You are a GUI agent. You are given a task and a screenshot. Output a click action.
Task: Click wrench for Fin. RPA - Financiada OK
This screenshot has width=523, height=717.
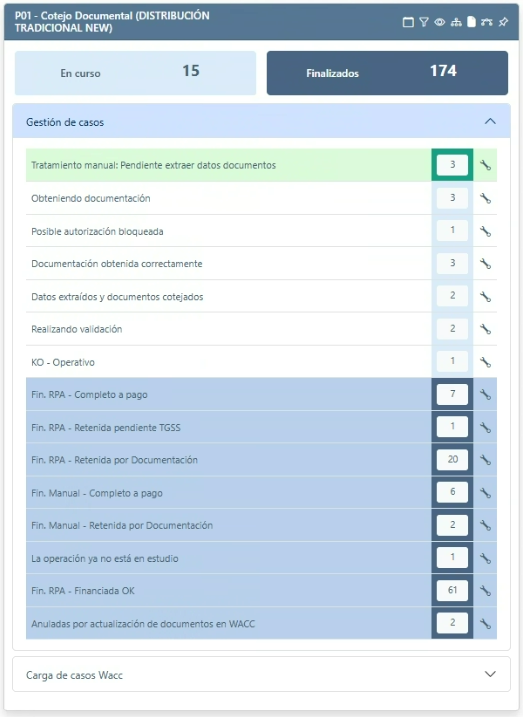coord(486,591)
